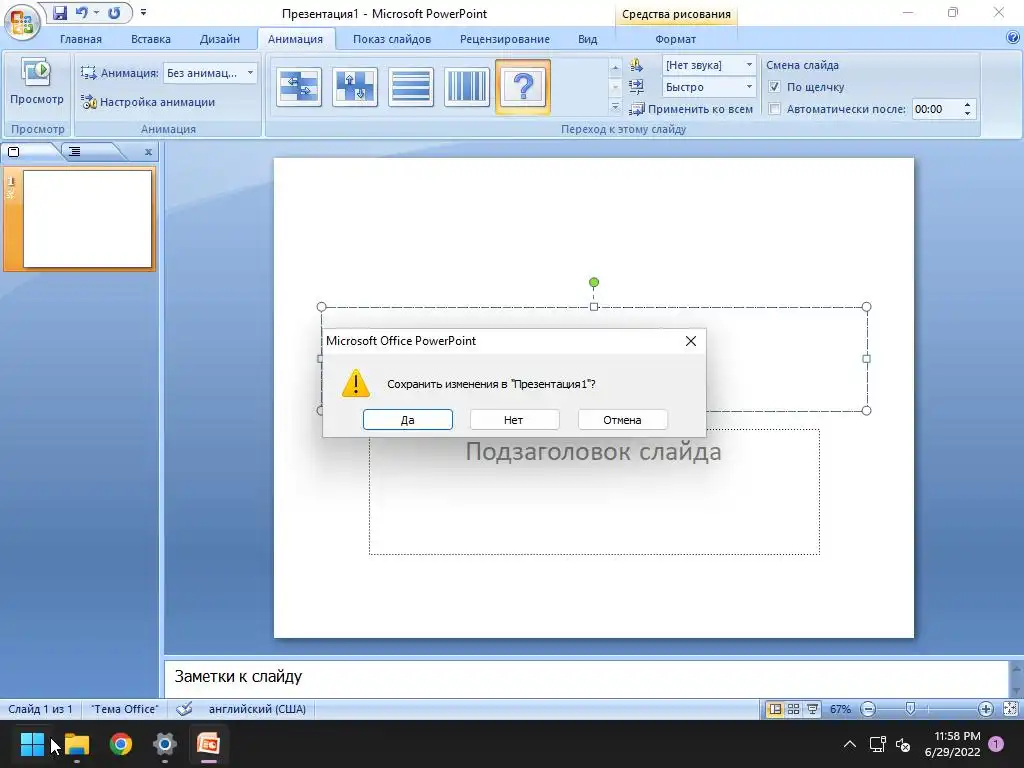Open quick access toolbar customization arrow
The height and width of the screenshot is (768, 1024).
(x=143, y=12)
